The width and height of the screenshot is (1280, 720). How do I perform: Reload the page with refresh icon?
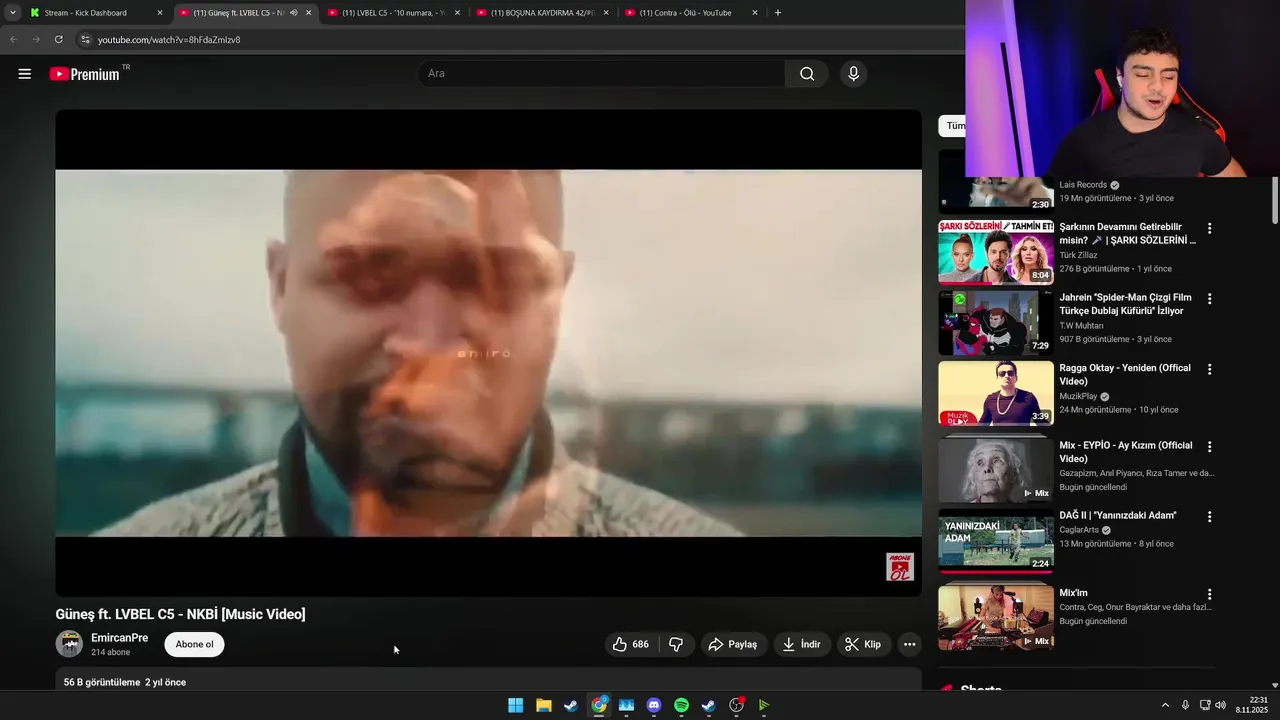(x=58, y=39)
